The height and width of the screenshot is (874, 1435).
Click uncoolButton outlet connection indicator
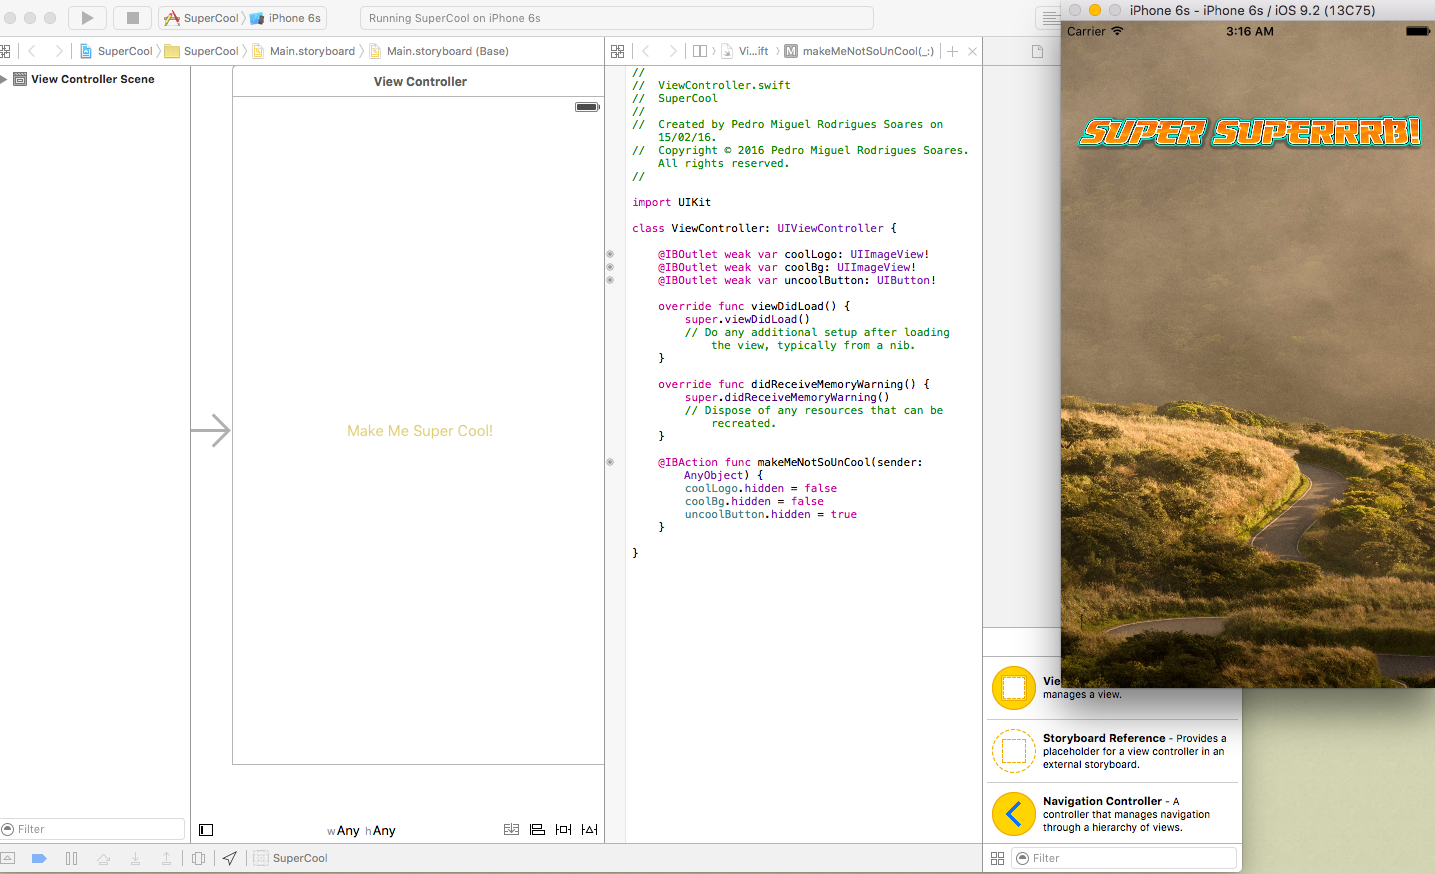click(610, 280)
